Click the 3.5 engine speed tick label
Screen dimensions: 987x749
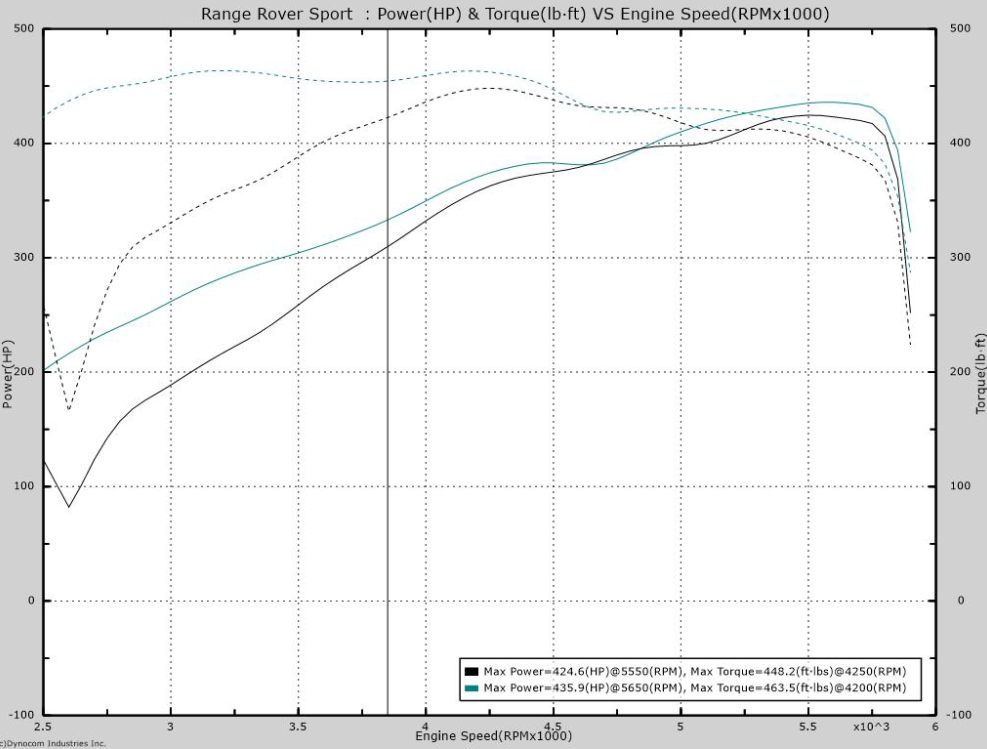[x=298, y=727]
